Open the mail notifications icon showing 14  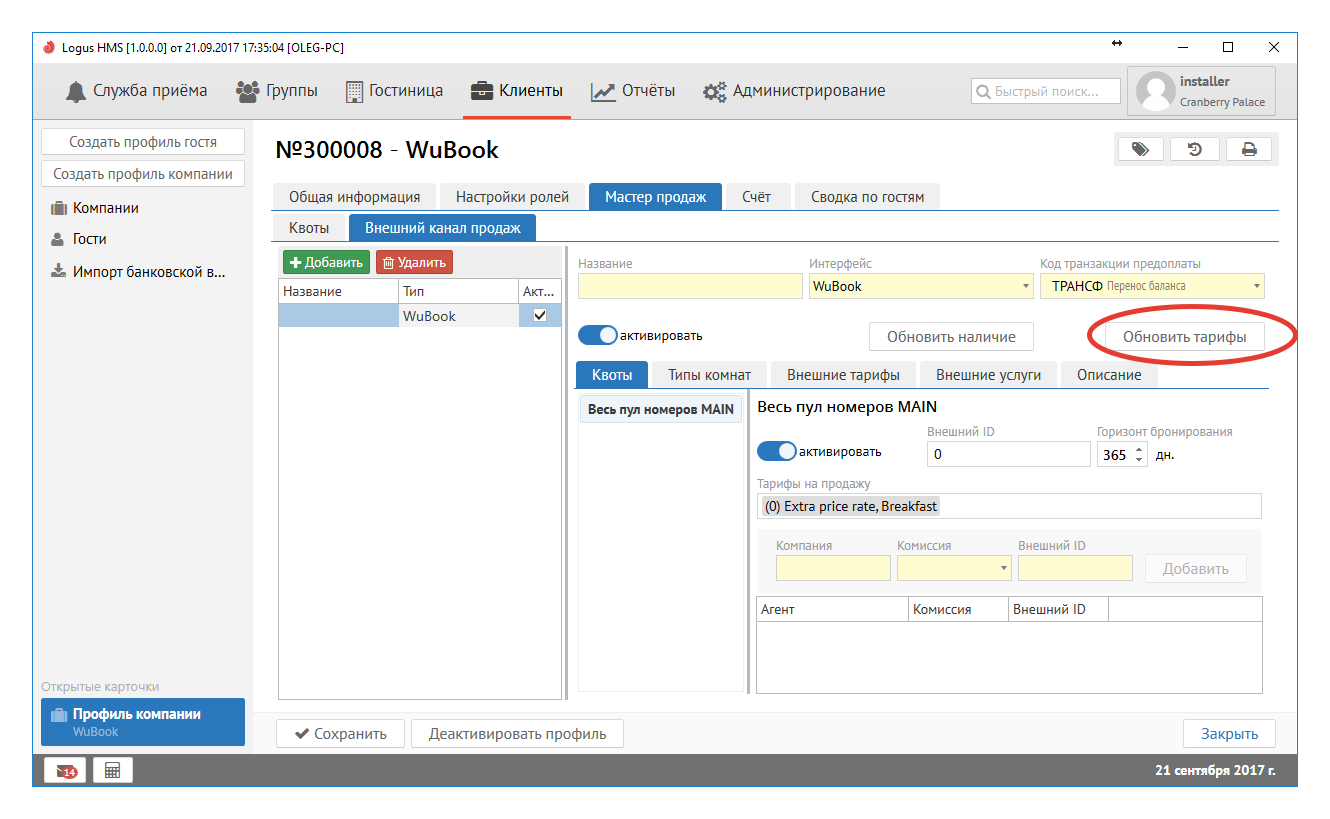tap(65, 770)
